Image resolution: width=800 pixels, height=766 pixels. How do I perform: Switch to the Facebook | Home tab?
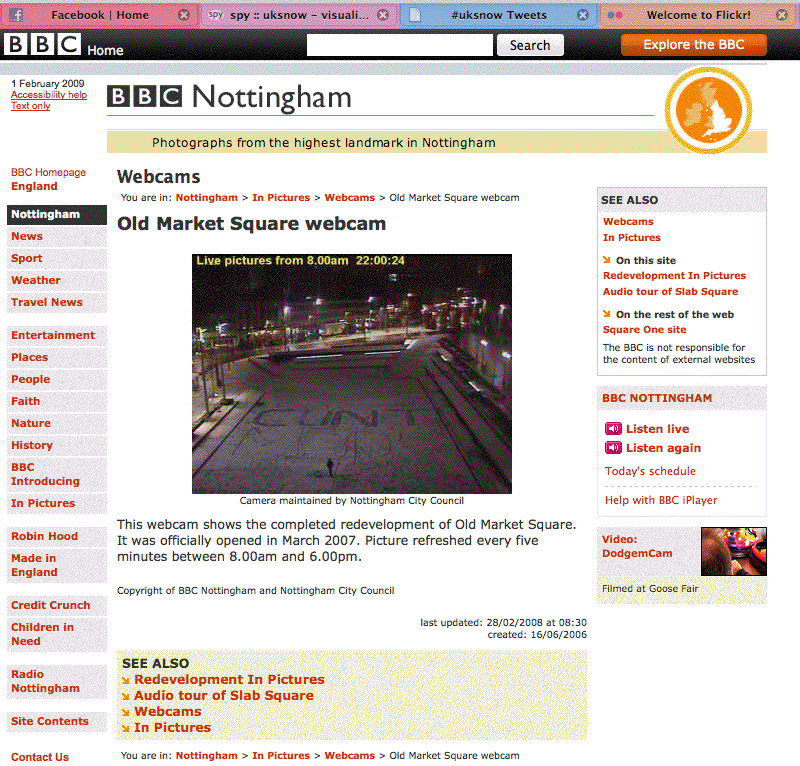point(100,15)
